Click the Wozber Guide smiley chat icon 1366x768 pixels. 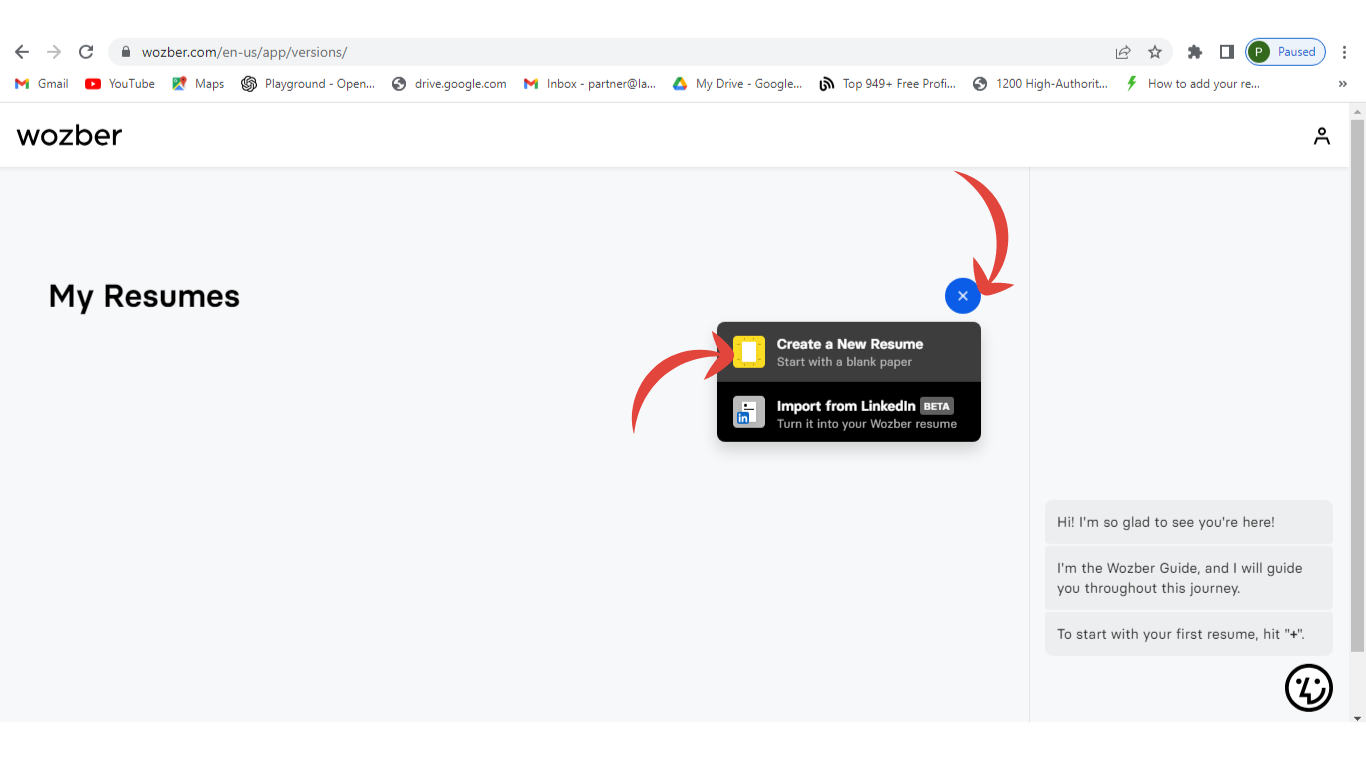1308,687
